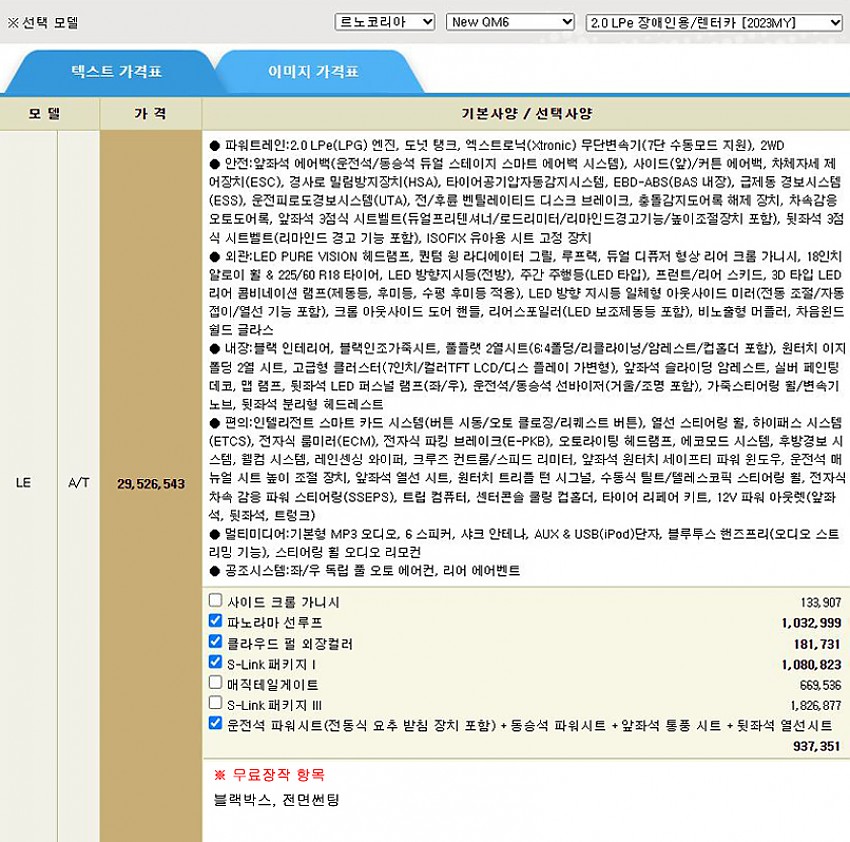This screenshot has height=842, width=850.
Task: Click the 기본사양 / 선택사양 column header
Action: 525,113
